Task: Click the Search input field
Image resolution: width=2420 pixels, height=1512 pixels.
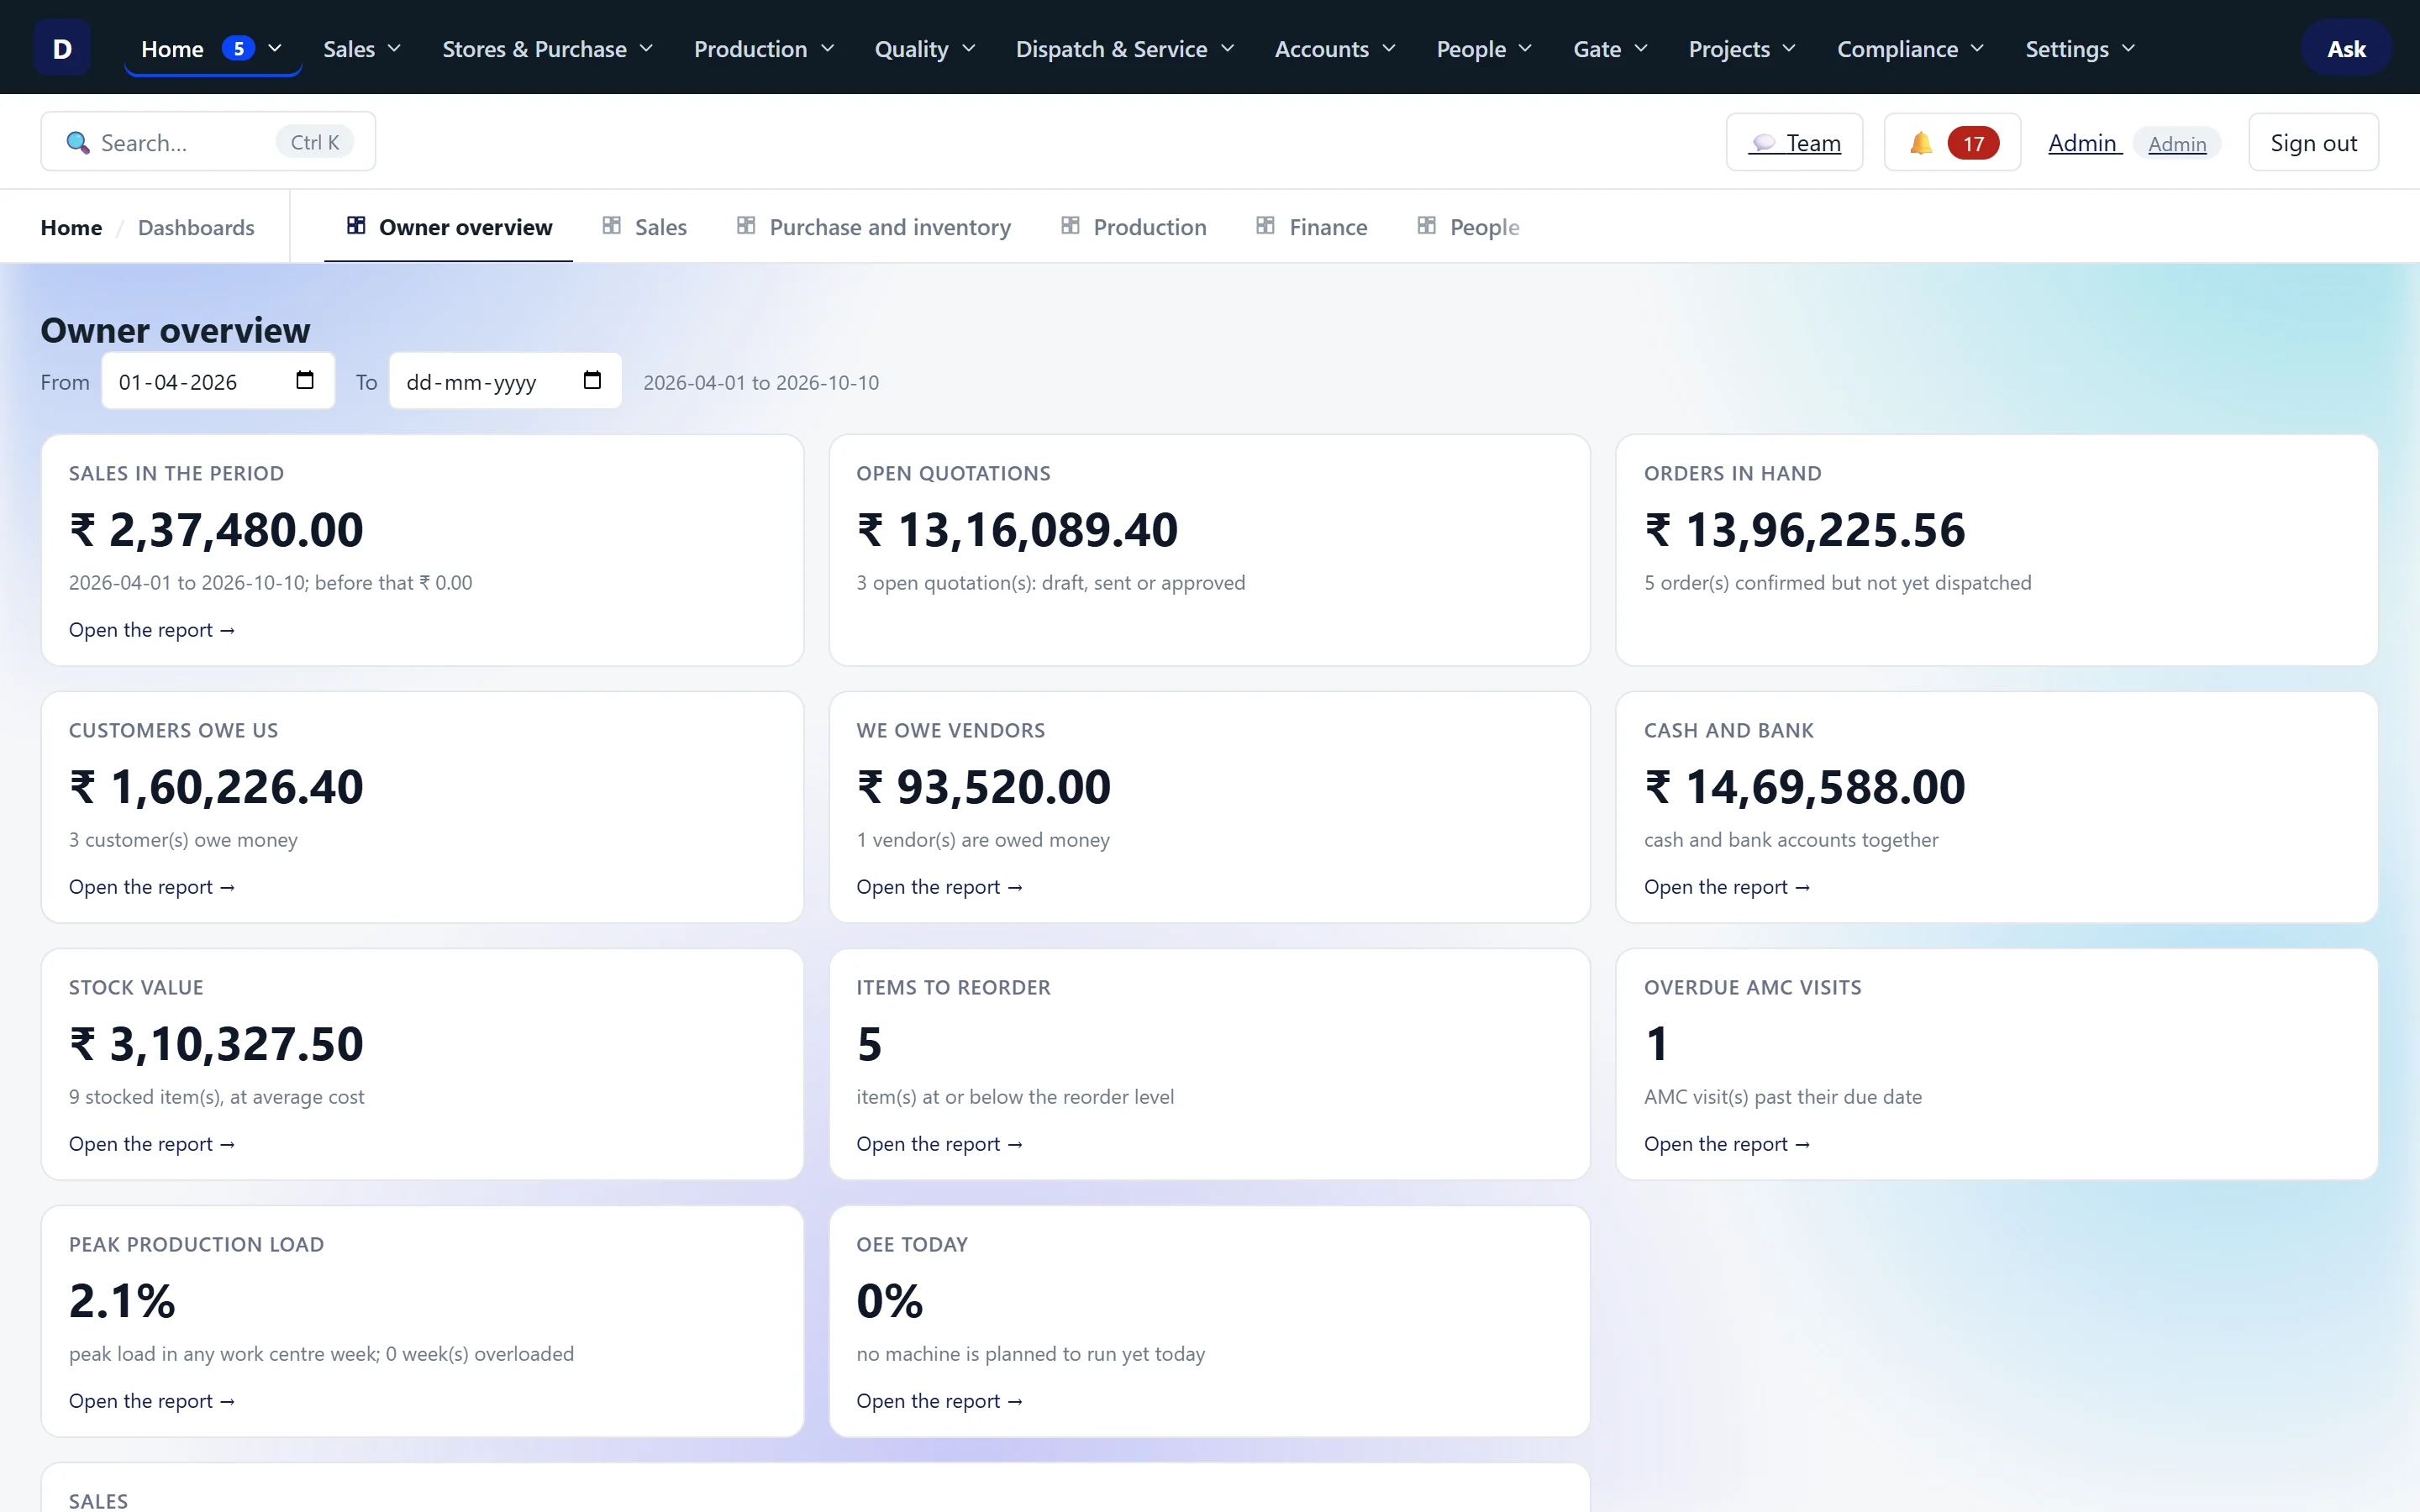Action: tap(208, 142)
